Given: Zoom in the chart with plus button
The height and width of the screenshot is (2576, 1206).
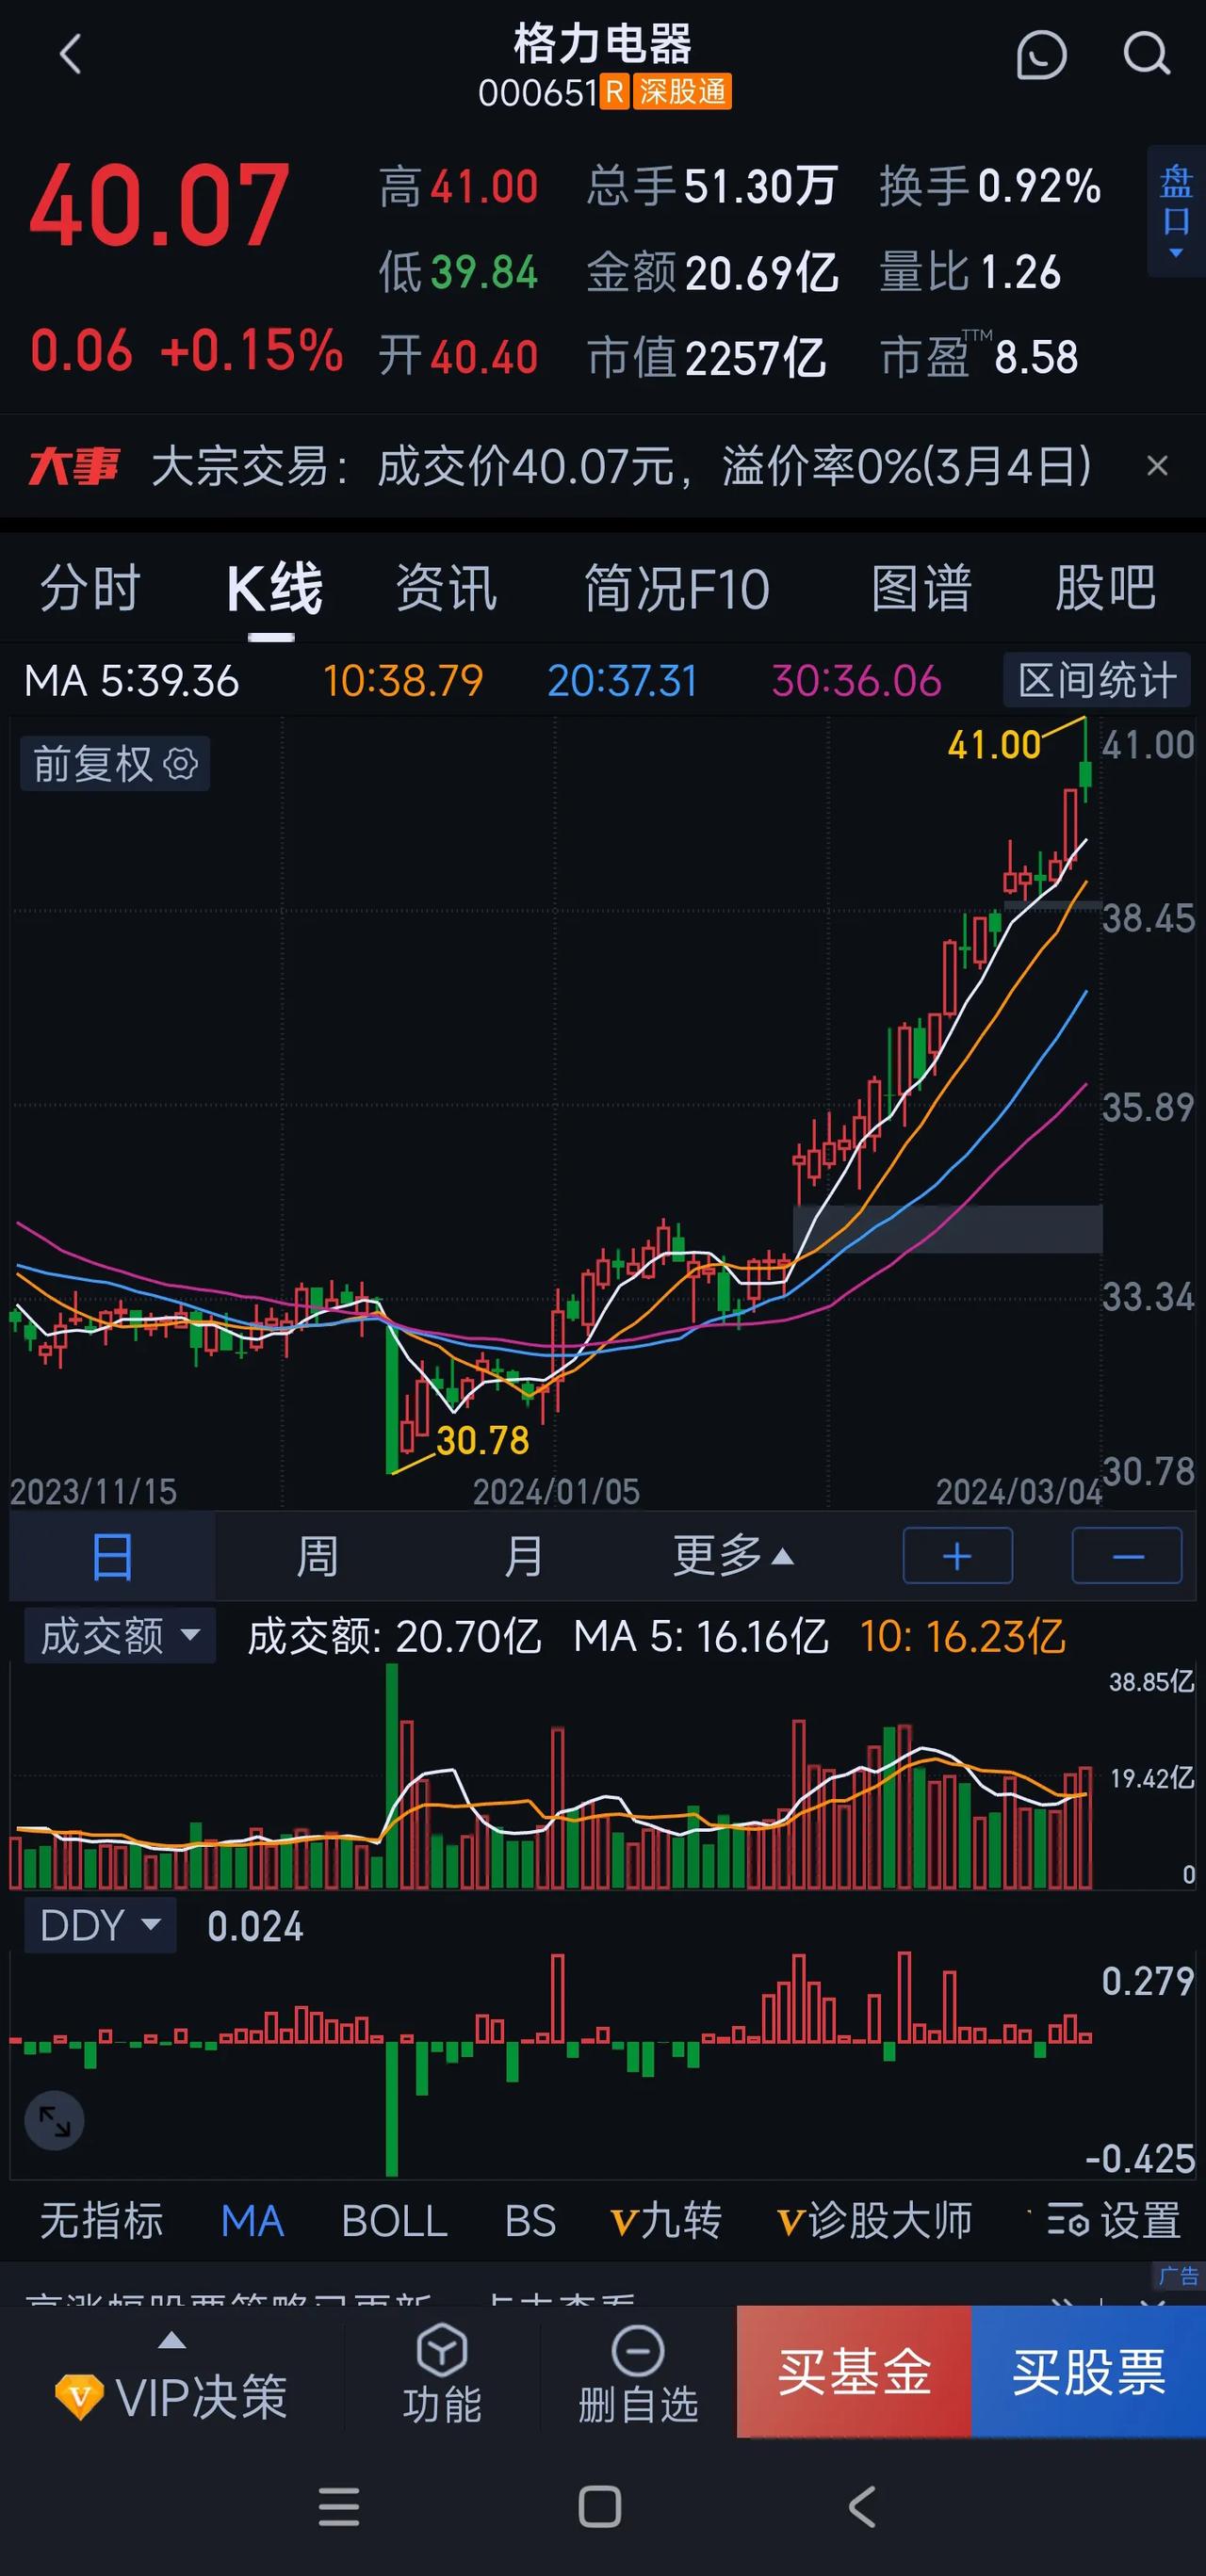Looking at the screenshot, I should click(957, 1556).
